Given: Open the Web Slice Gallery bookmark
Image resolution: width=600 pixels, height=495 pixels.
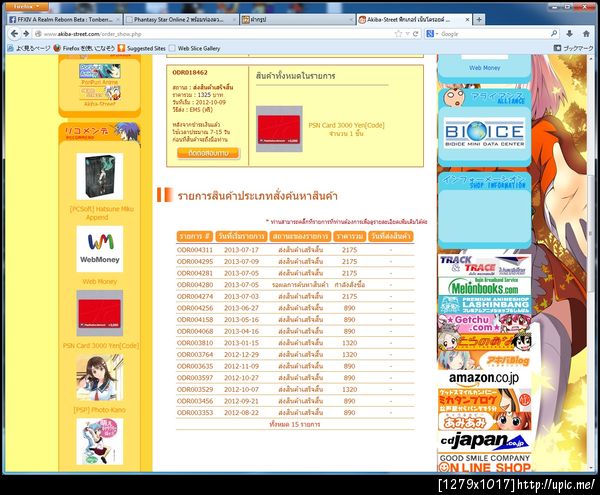Looking at the screenshot, I should (x=195, y=48).
